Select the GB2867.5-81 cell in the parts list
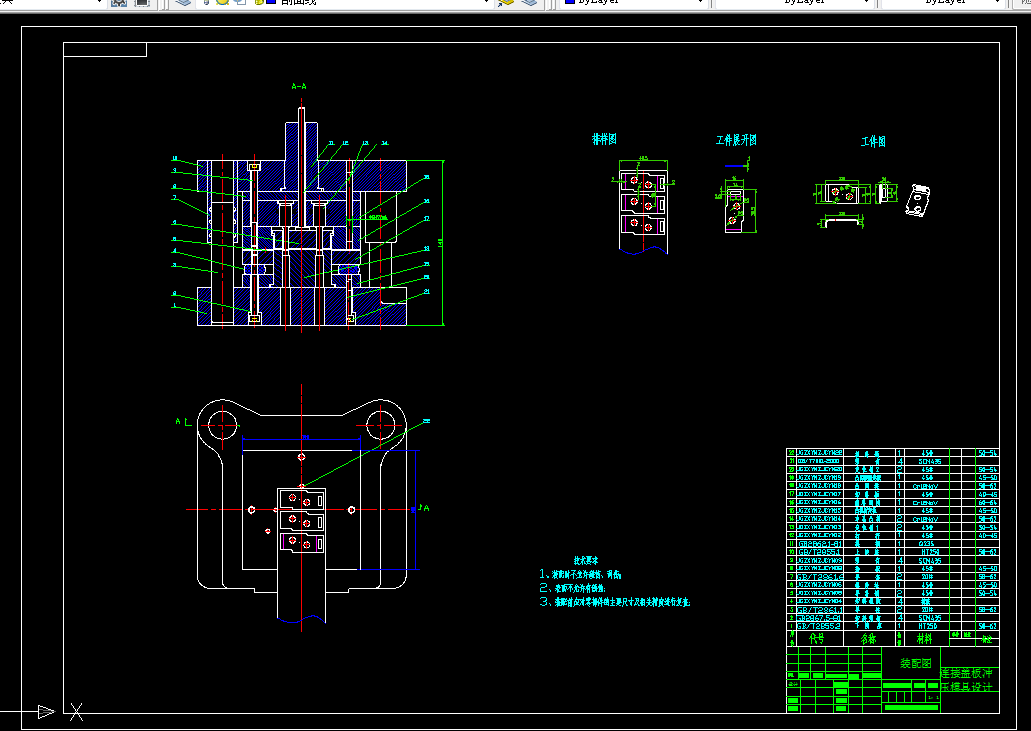This screenshot has height=731, width=1031. [x=819, y=619]
